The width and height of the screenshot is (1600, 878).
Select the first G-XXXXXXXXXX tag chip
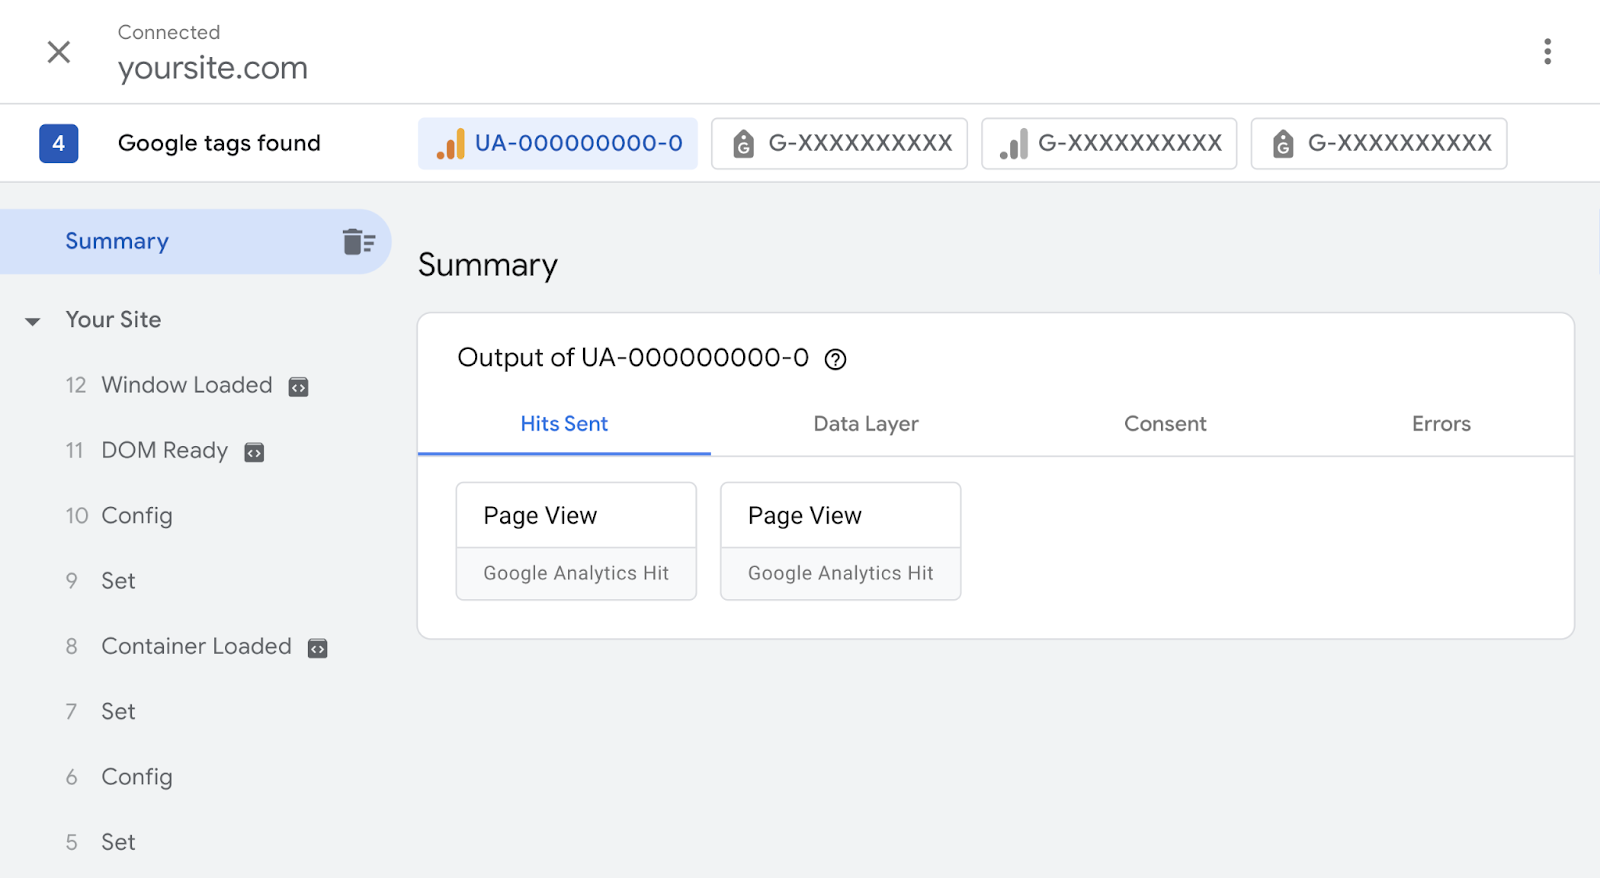click(x=839, y=144)
